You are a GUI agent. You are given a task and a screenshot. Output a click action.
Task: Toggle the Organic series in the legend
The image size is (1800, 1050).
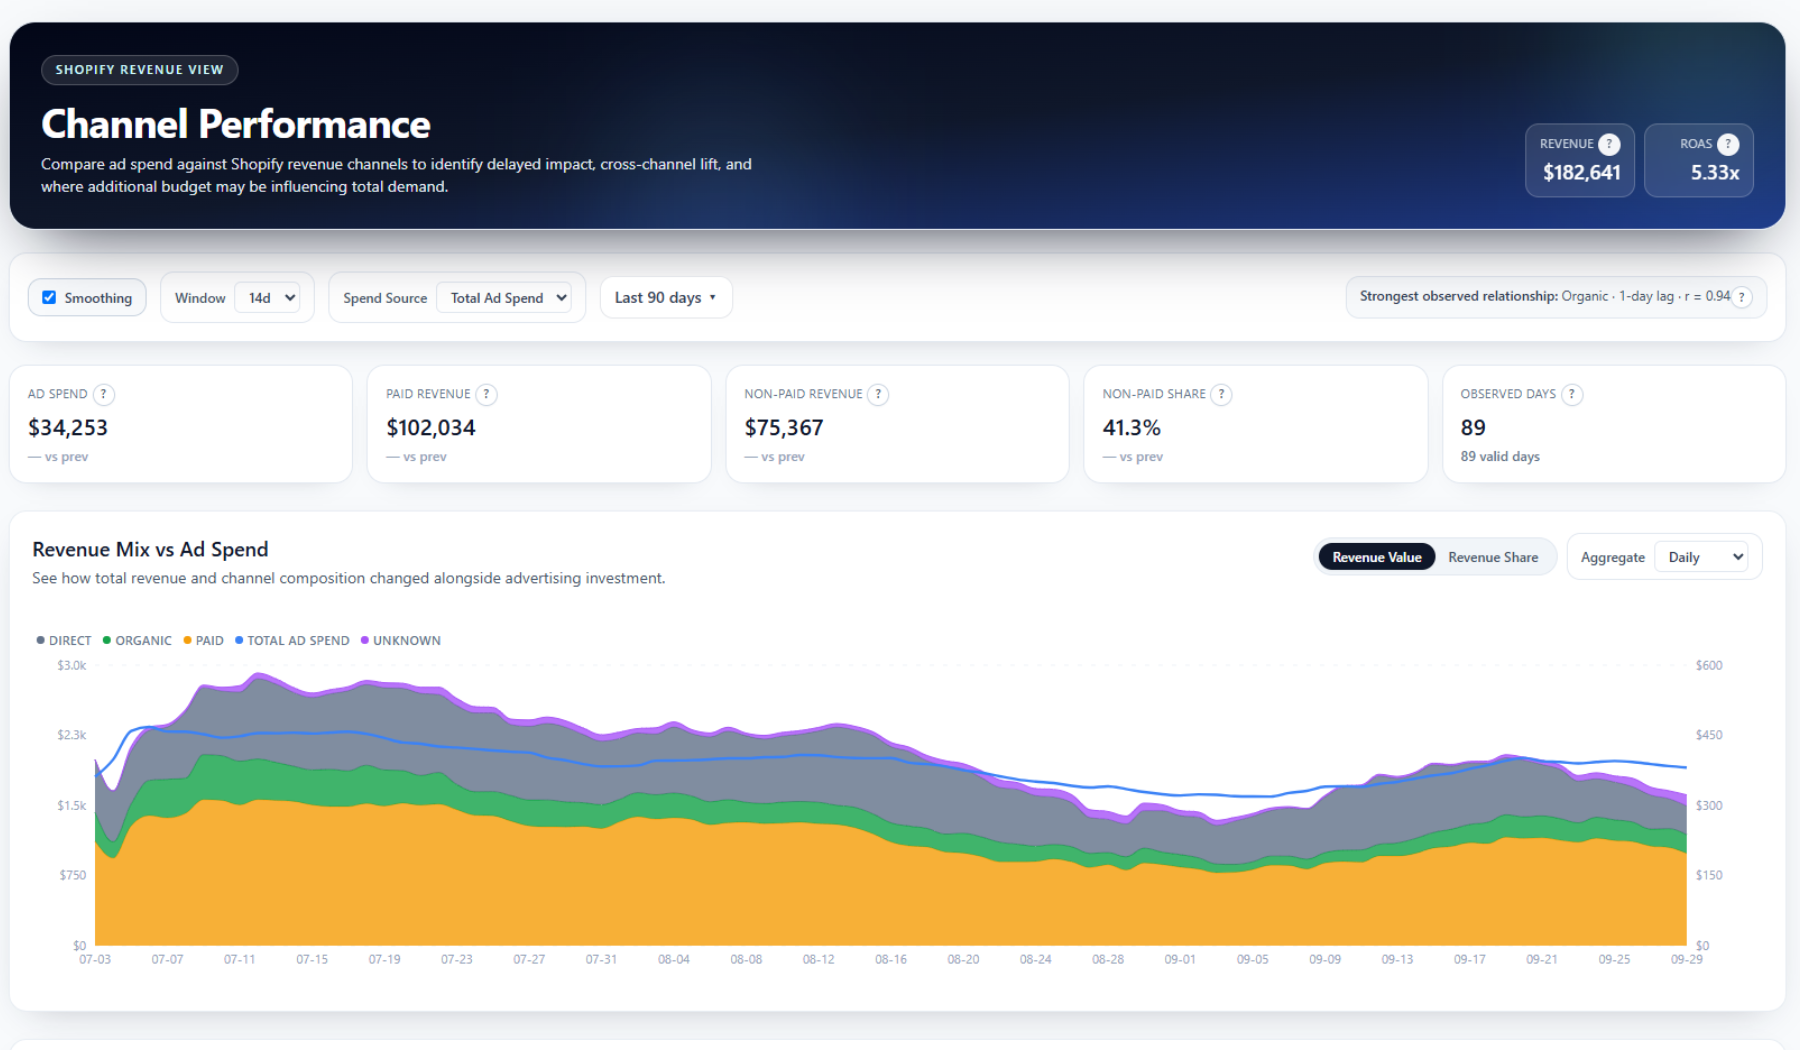(x=137, y=640)
